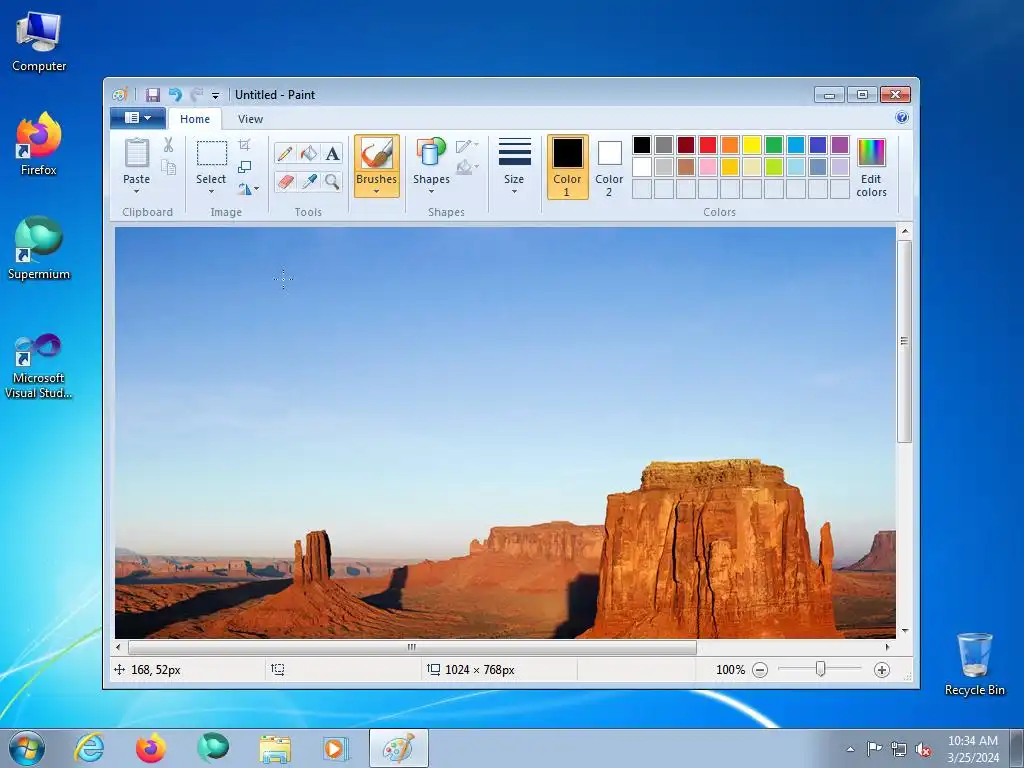Click the Start button
Image resolution: width=1024 pixels, height=768 pixels.
coord(27,748)
